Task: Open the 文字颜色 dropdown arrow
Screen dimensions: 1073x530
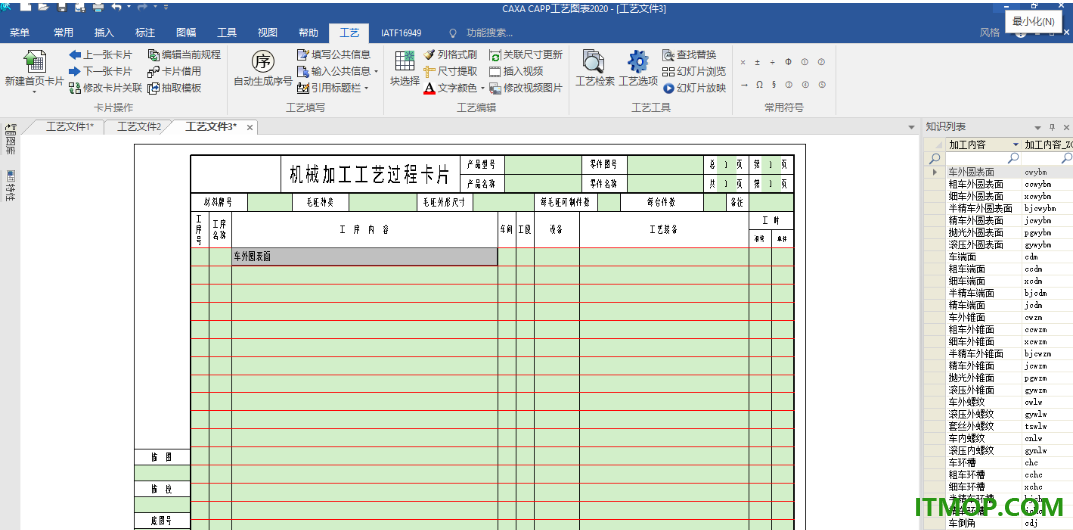Action: click(482, 88)
